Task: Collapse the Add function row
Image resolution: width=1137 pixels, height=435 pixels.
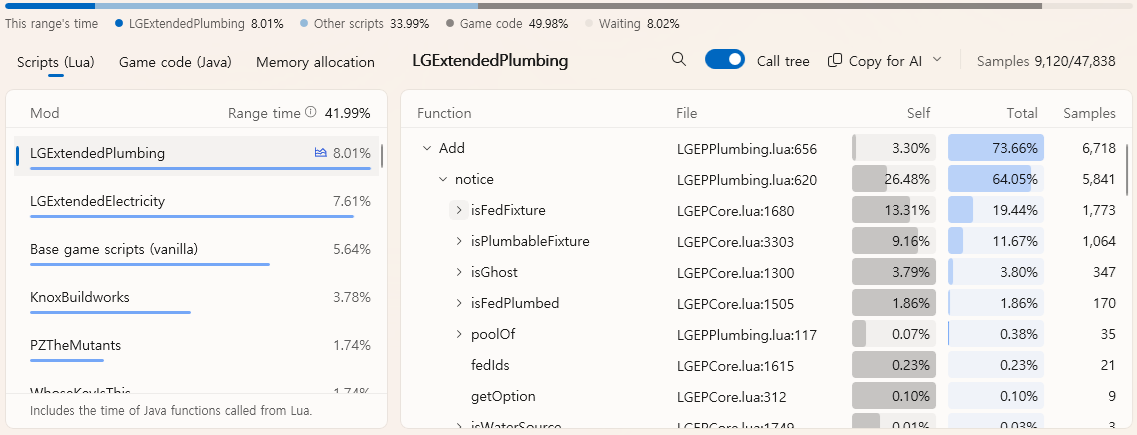Action: tap(426, 149)
